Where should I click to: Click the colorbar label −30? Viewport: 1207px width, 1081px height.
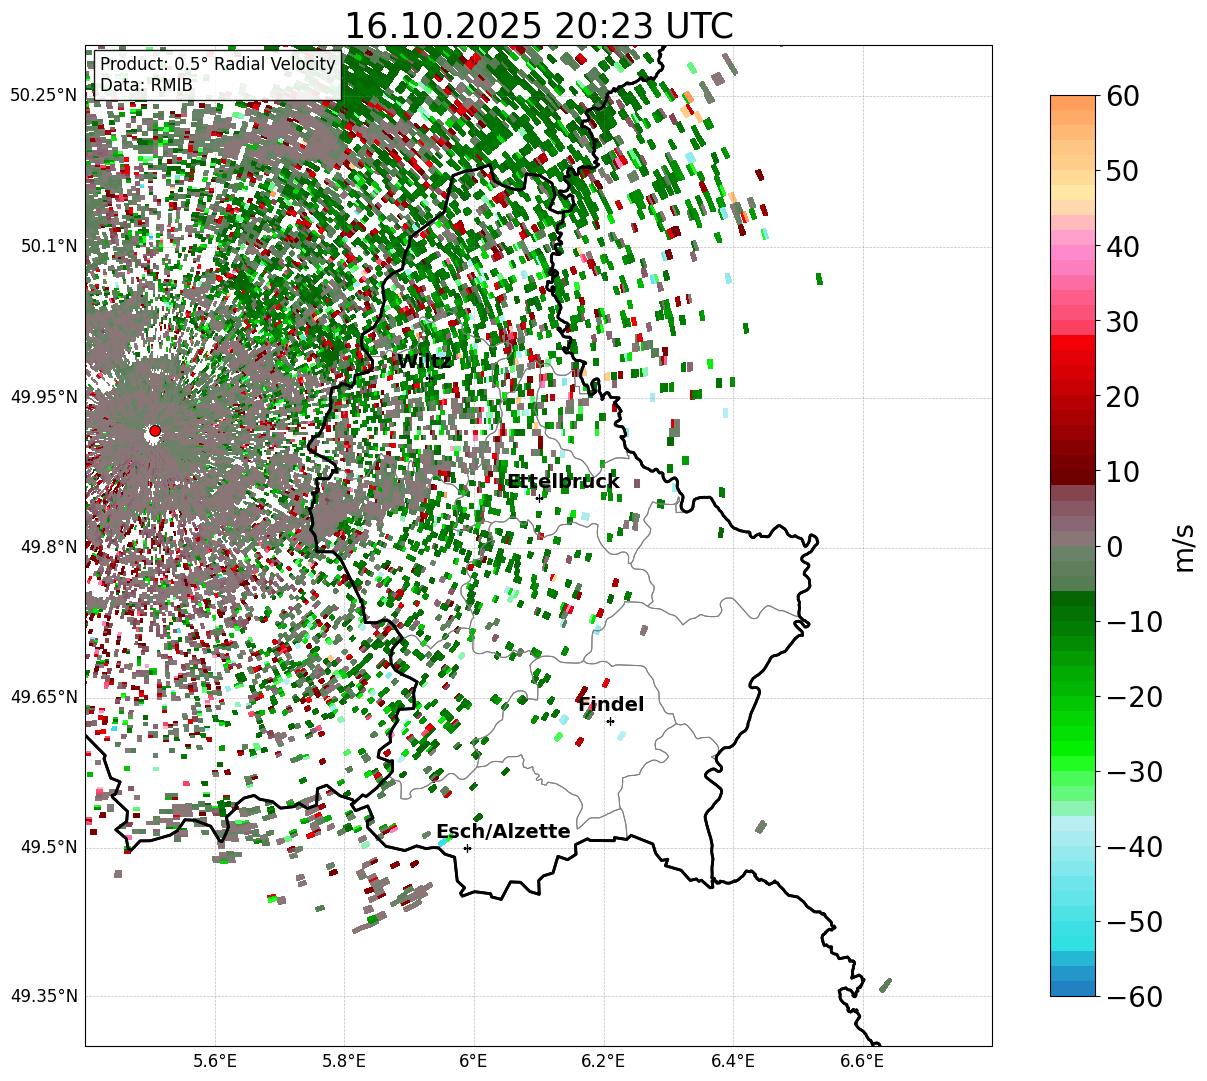(1134, 772)
